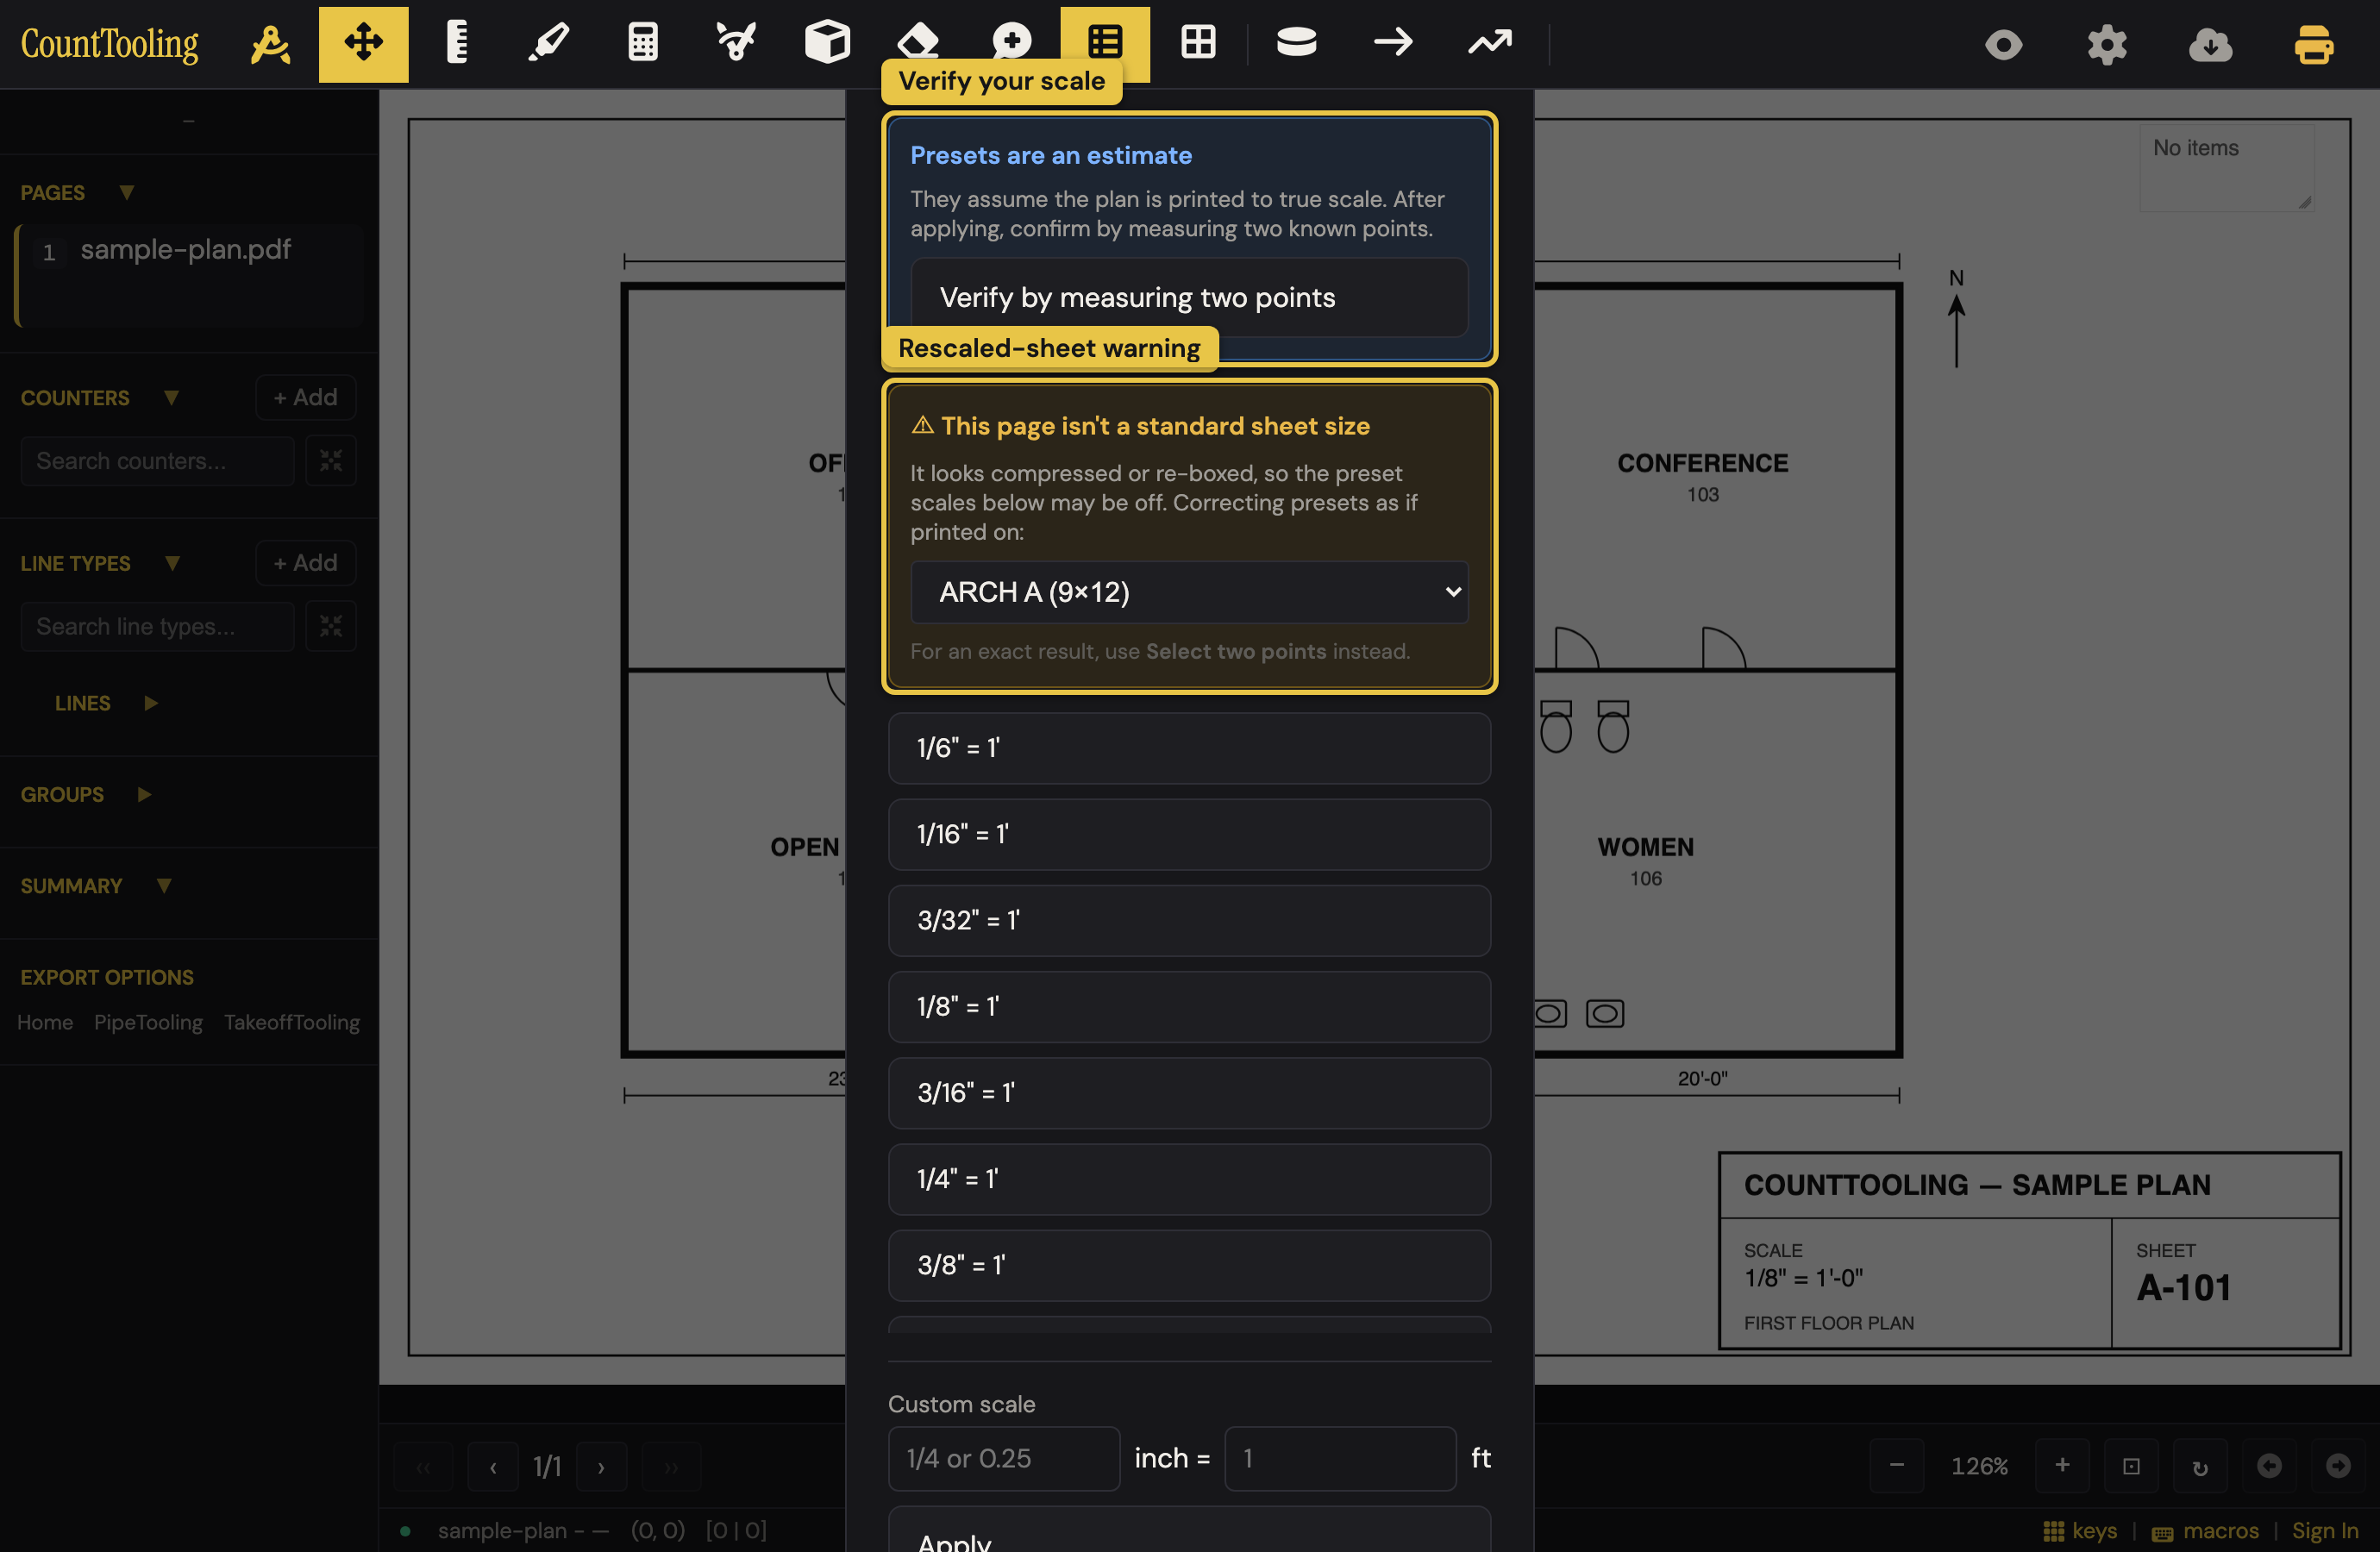Click the EXPORT OPTIONS heading
The width and height of the screenshot is (2380, 1552).
pos(107,977)
